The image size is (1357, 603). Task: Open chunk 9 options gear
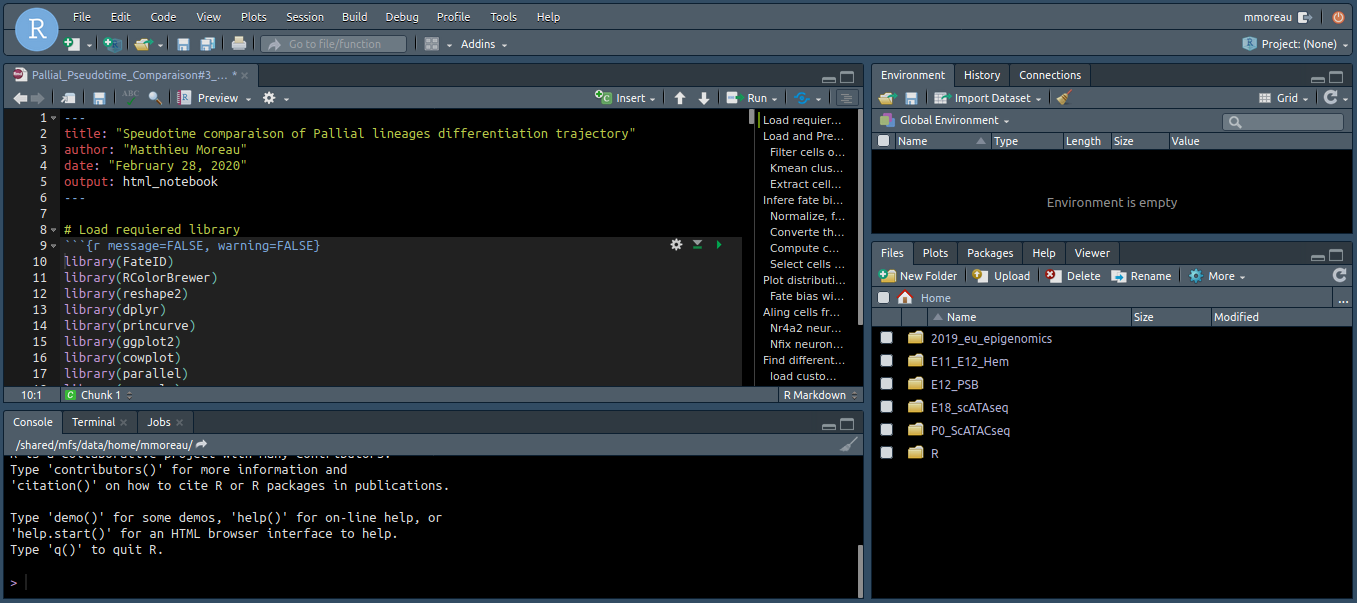676,245
